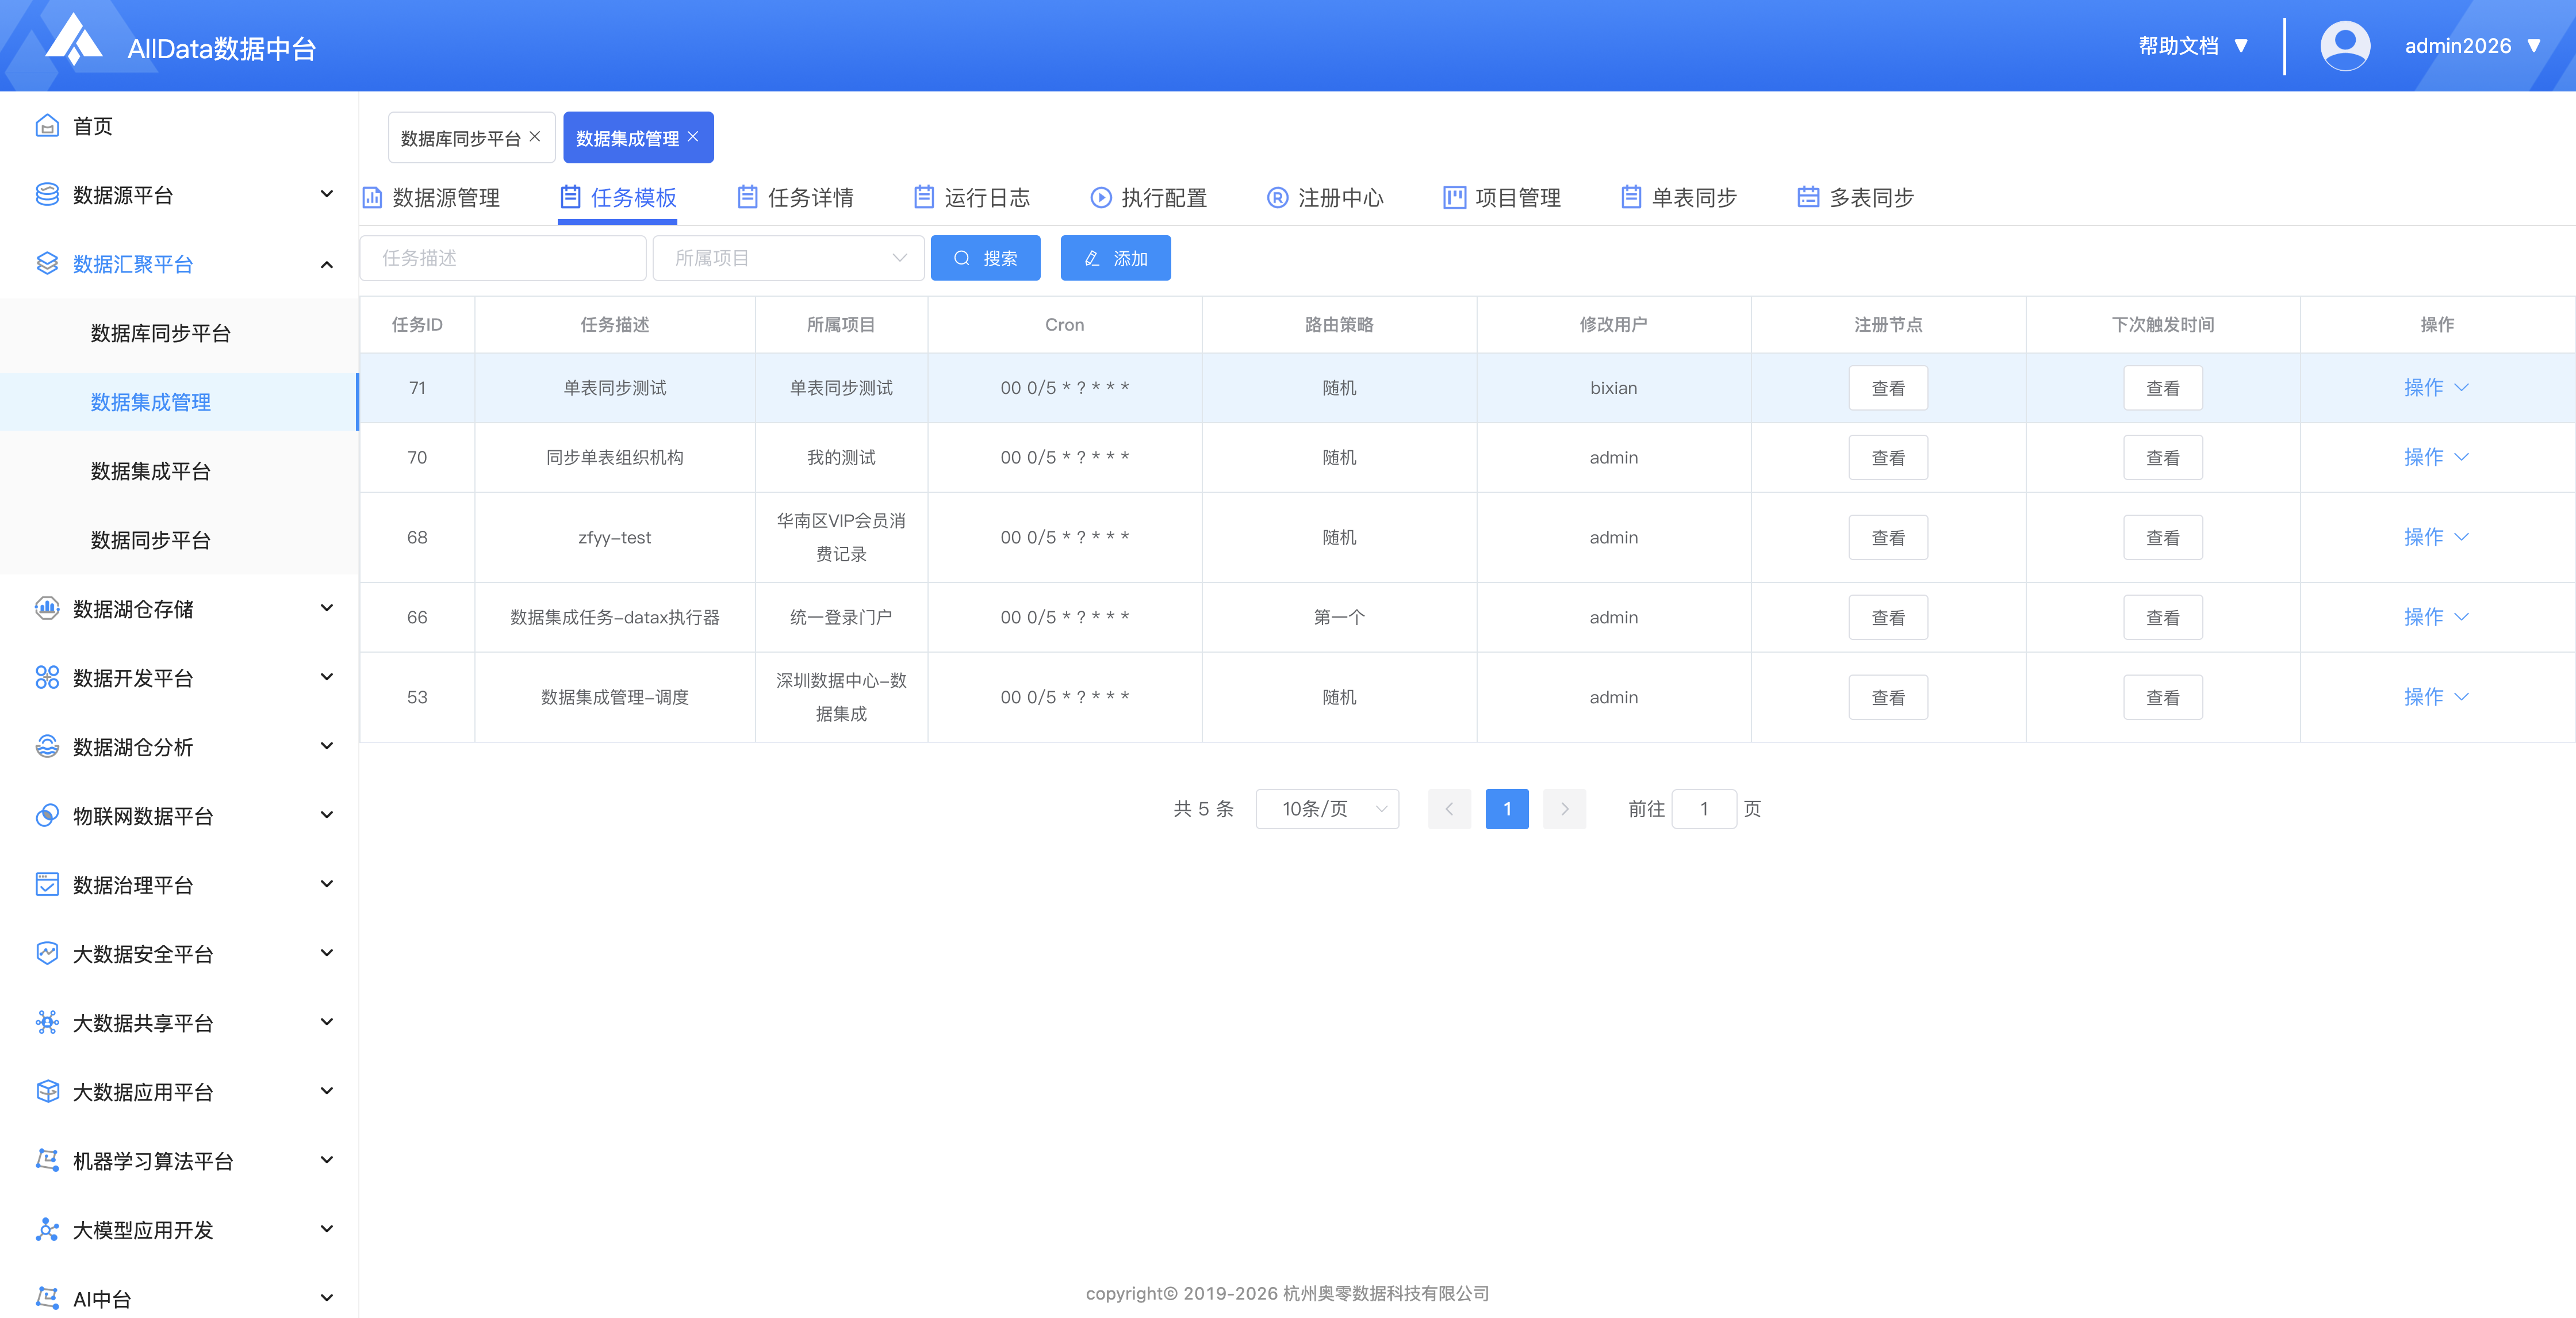
Task: Expand the 大模型应用开发 menu chevron
Action: pyautogui.click(x=326, y=1230)
